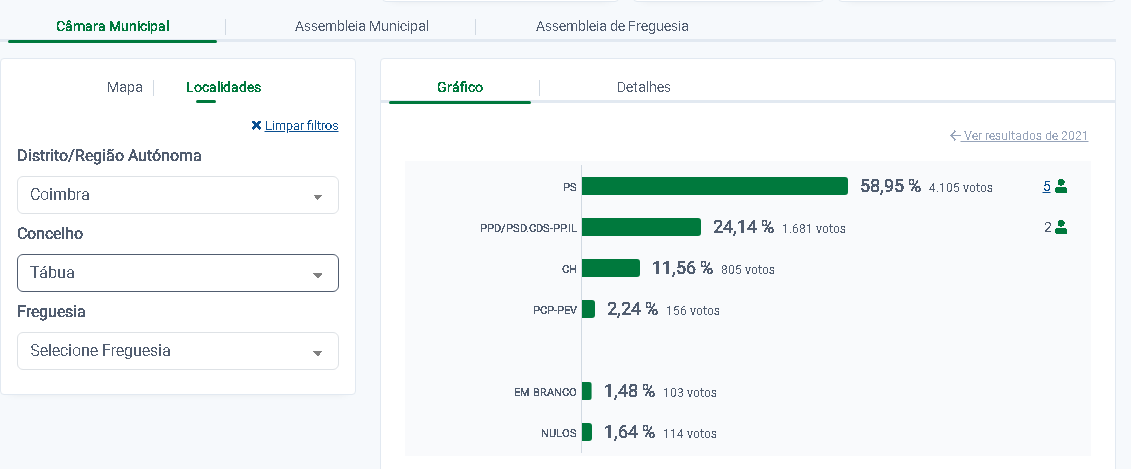
Task: Click the CH green result bar
Action: tap(610, 268)
